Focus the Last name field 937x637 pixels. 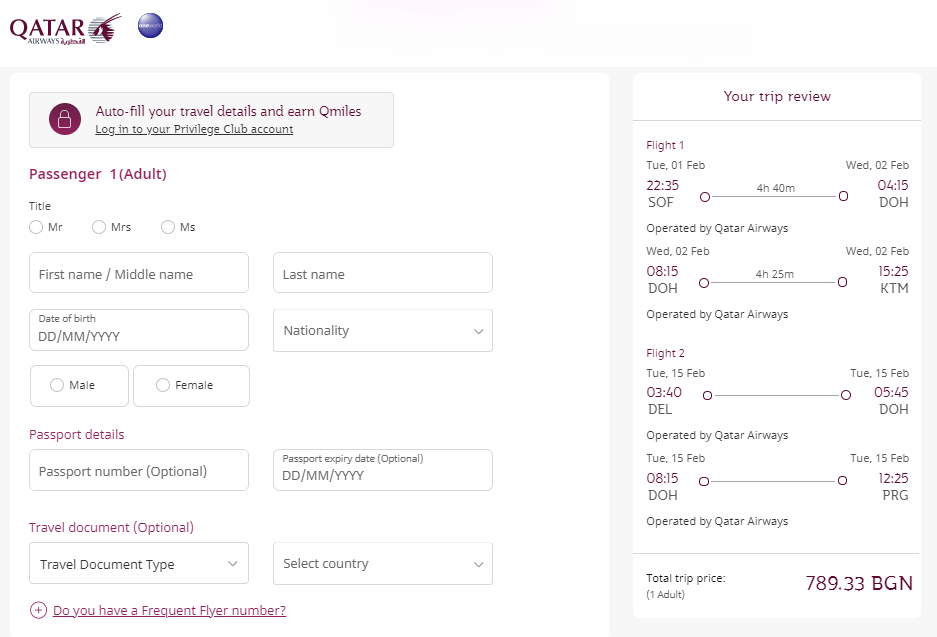coord(382,273)
